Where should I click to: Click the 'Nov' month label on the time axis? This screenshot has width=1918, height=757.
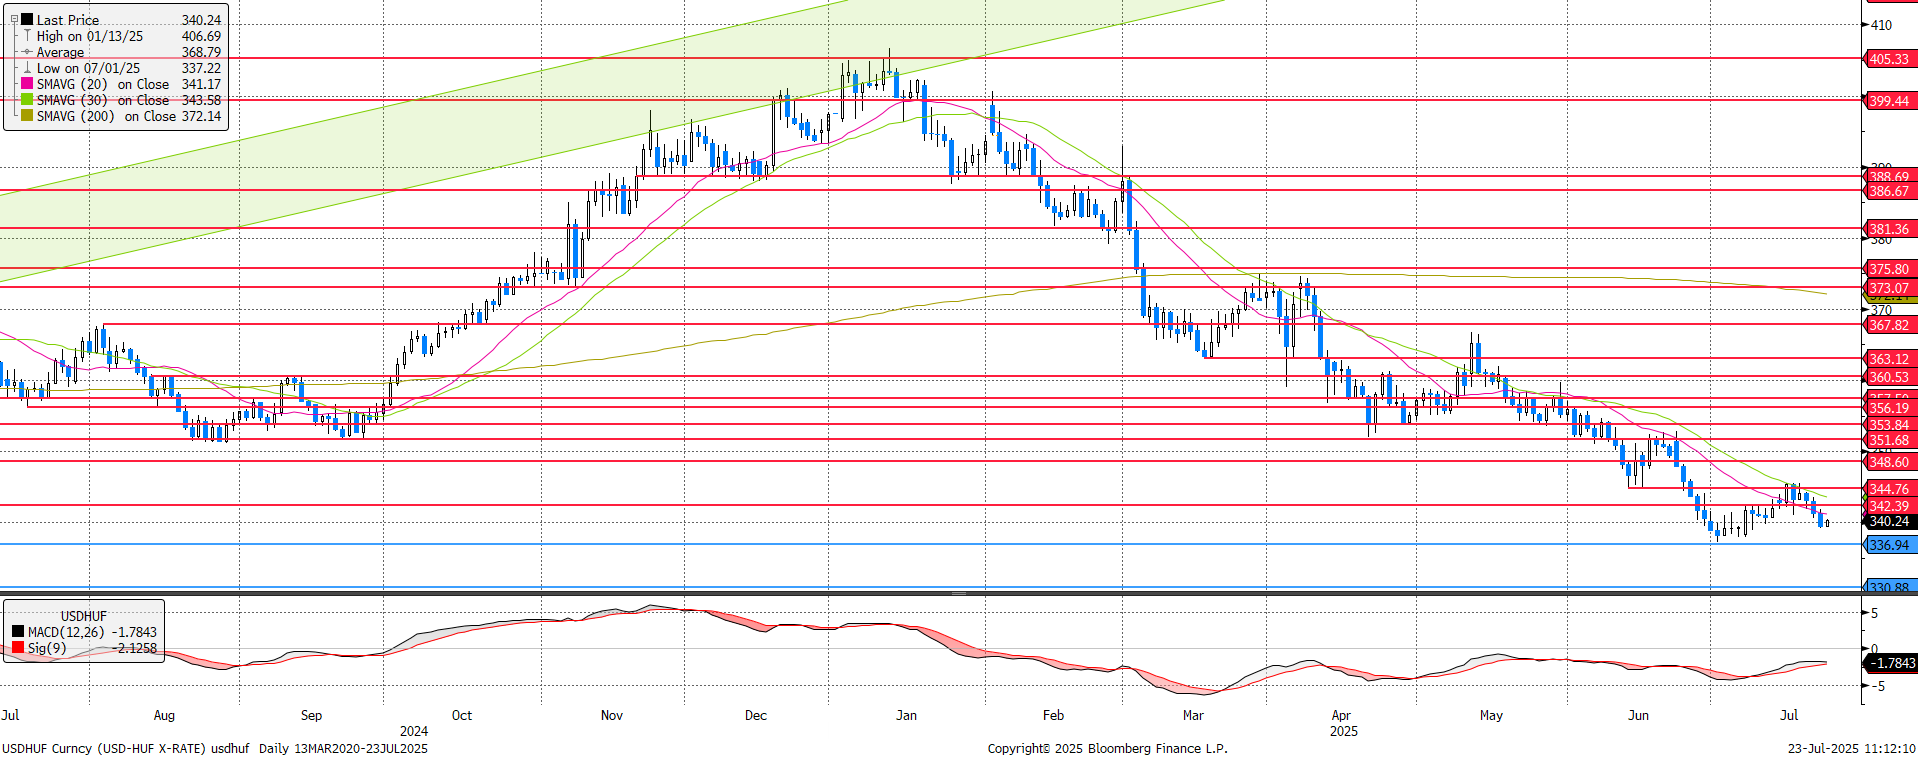612,715
